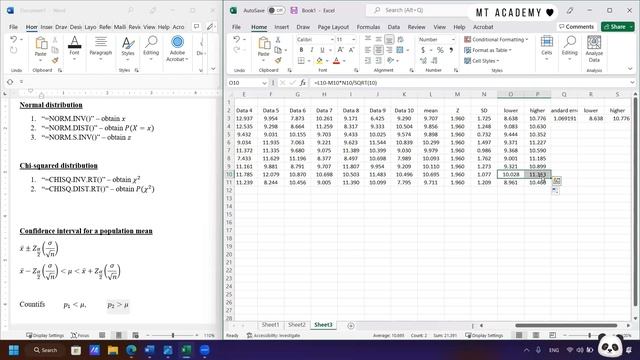Click Align Right icon in Excel
Screen dimensions: 640x360
tap(389, 50)
